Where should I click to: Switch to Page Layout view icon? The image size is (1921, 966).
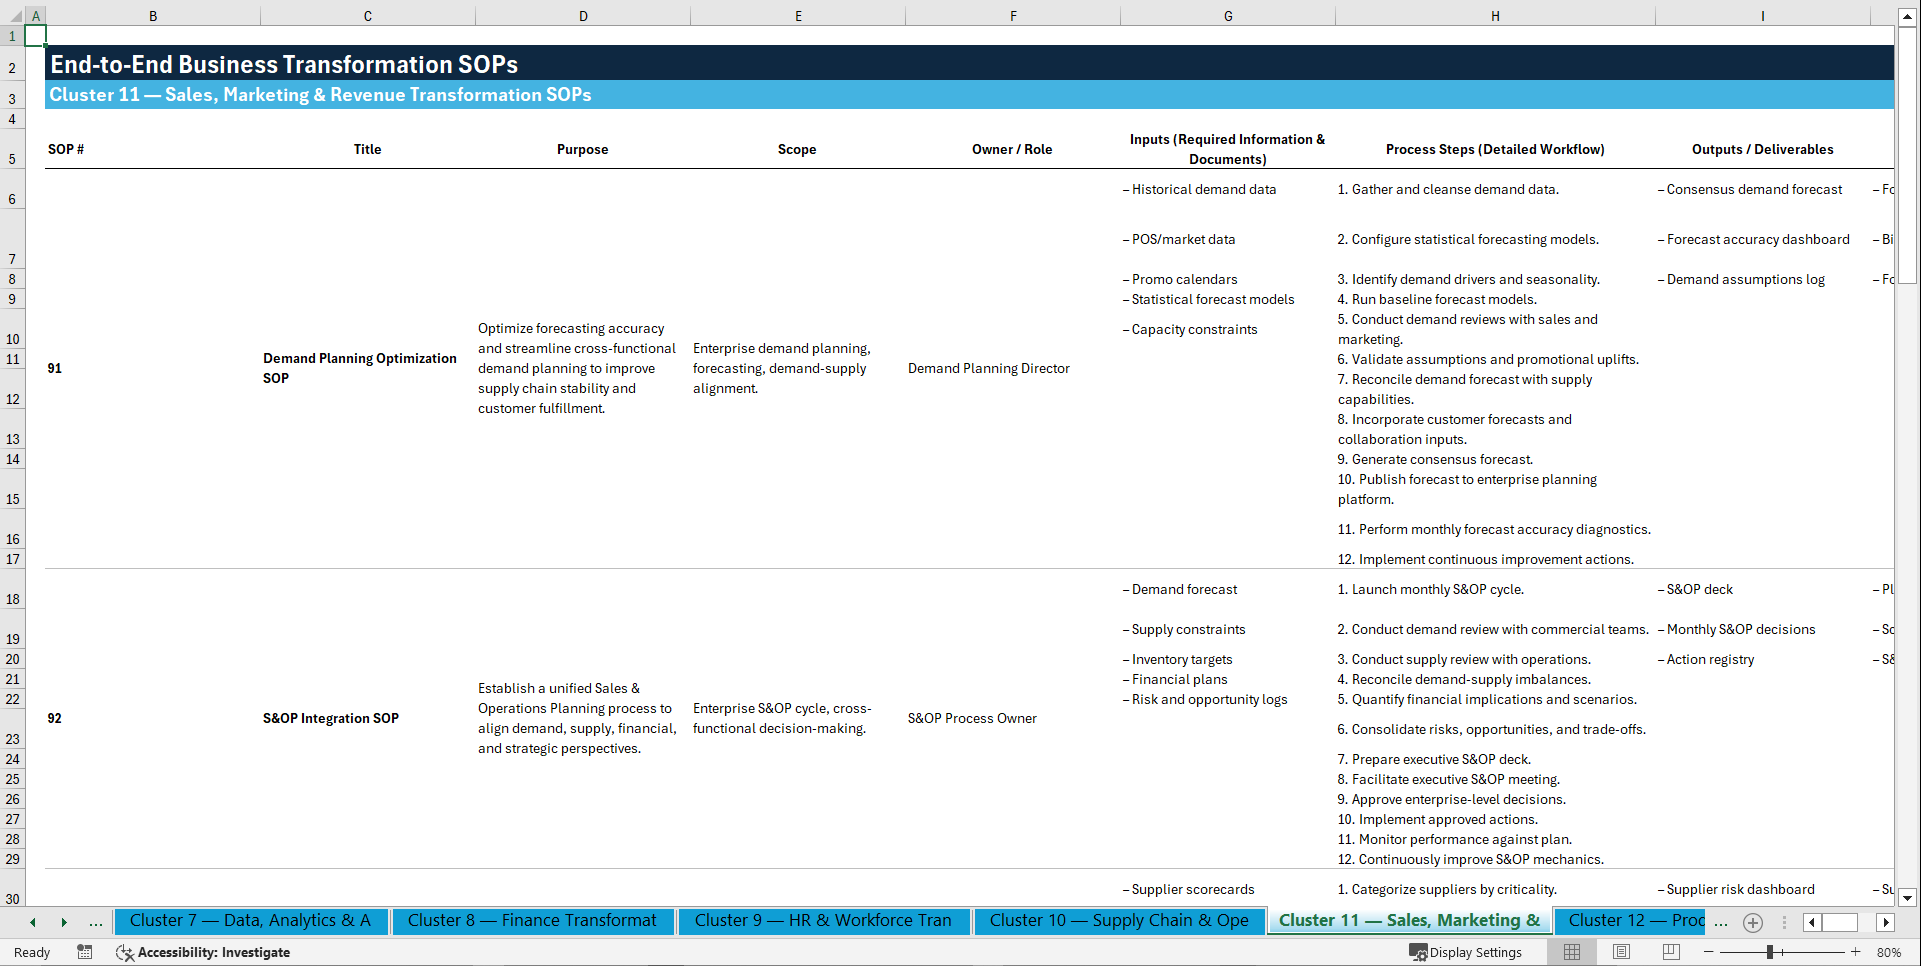(x=1621, y=952)
